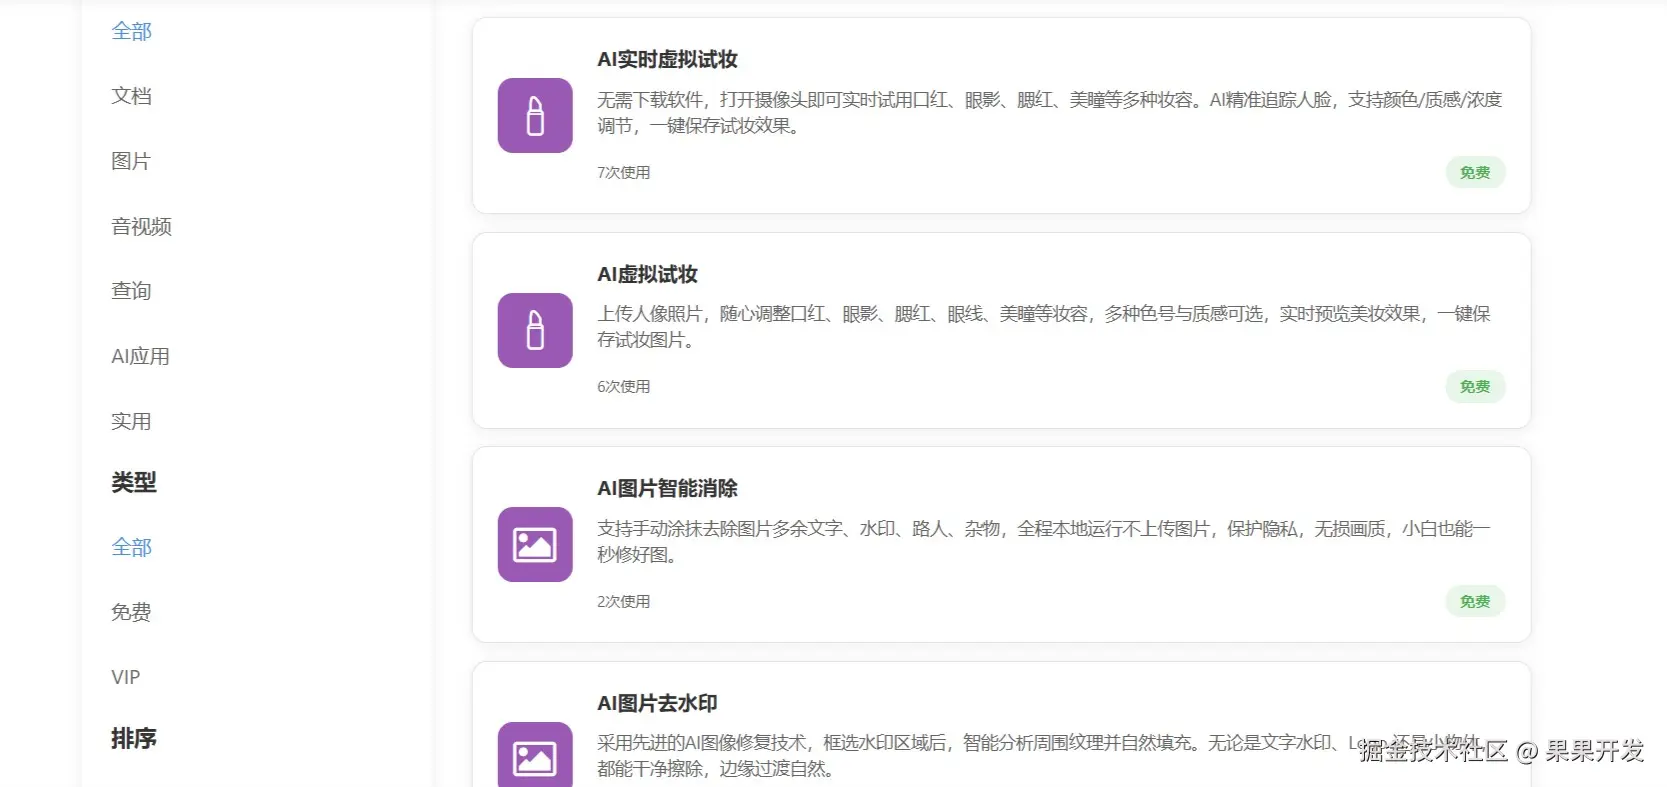Viewport: 1667px width, 787px height.
Task: Filter tools by 图片 category
Action: coord(131,161)
